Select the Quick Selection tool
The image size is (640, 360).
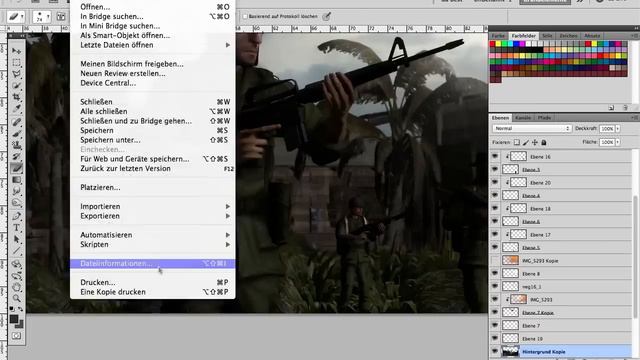[x=16, y=85]
